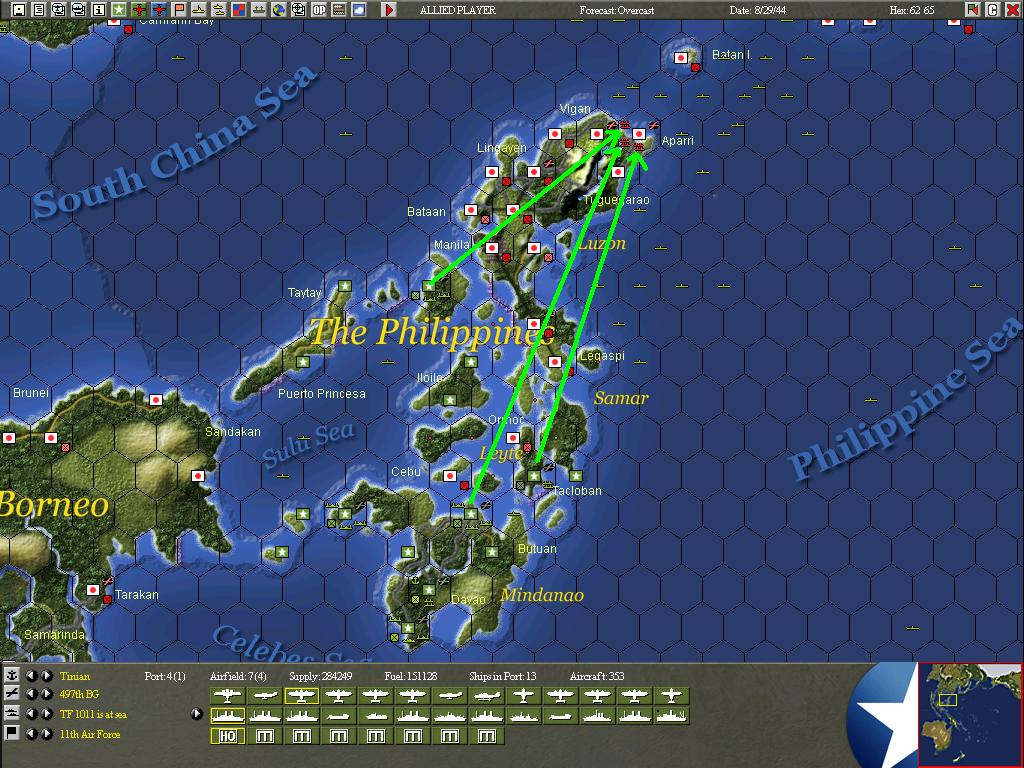
Task: Click the flag icon beside 11th Air Force
Action: 11,733
